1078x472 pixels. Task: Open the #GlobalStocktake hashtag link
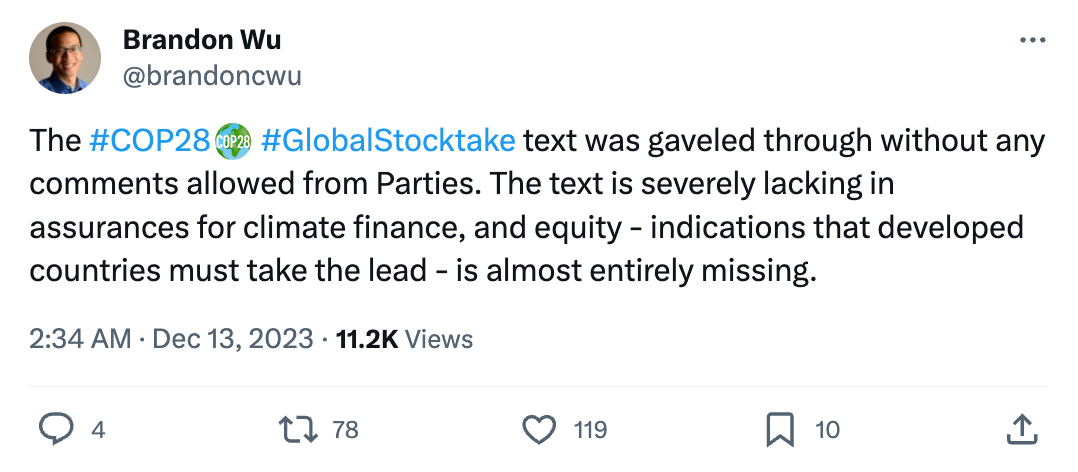coord(387,141)
